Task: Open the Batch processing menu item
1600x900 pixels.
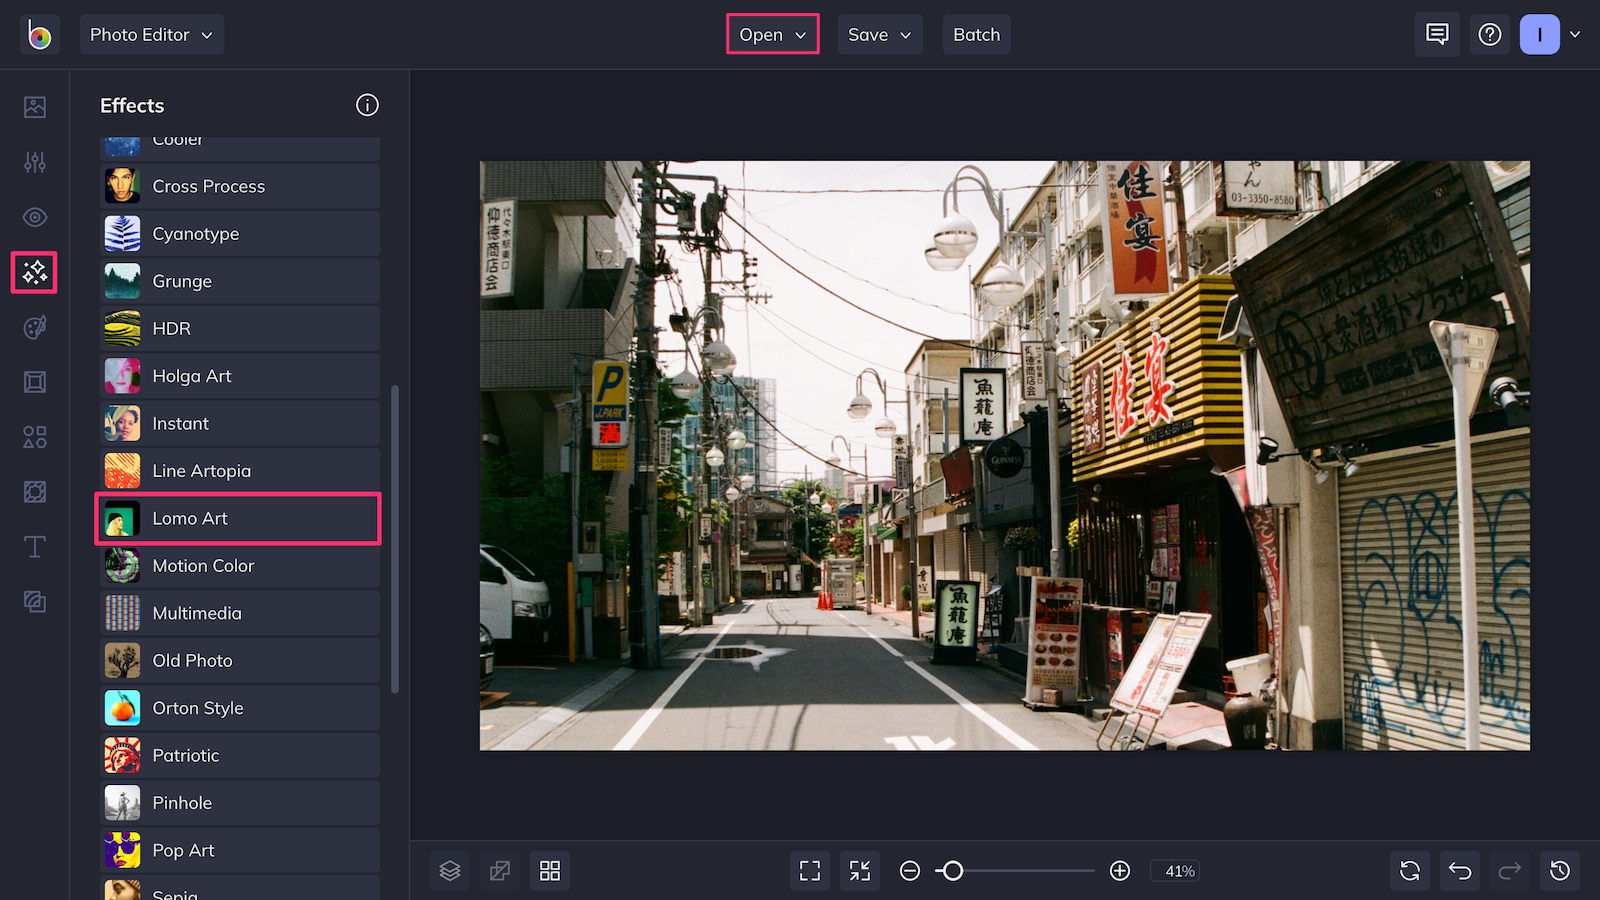Action: (x=976, y=34)
